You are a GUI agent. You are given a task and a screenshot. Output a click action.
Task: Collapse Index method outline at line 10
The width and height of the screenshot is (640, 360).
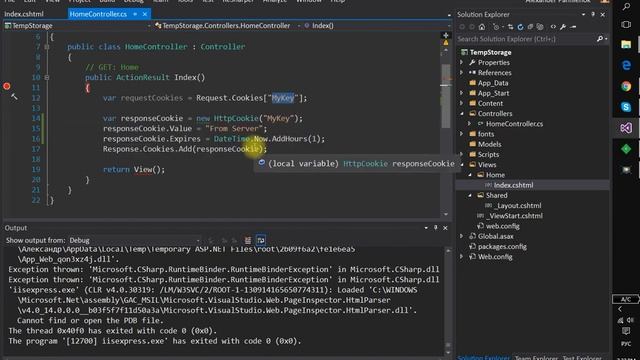[x=47, y=78]
